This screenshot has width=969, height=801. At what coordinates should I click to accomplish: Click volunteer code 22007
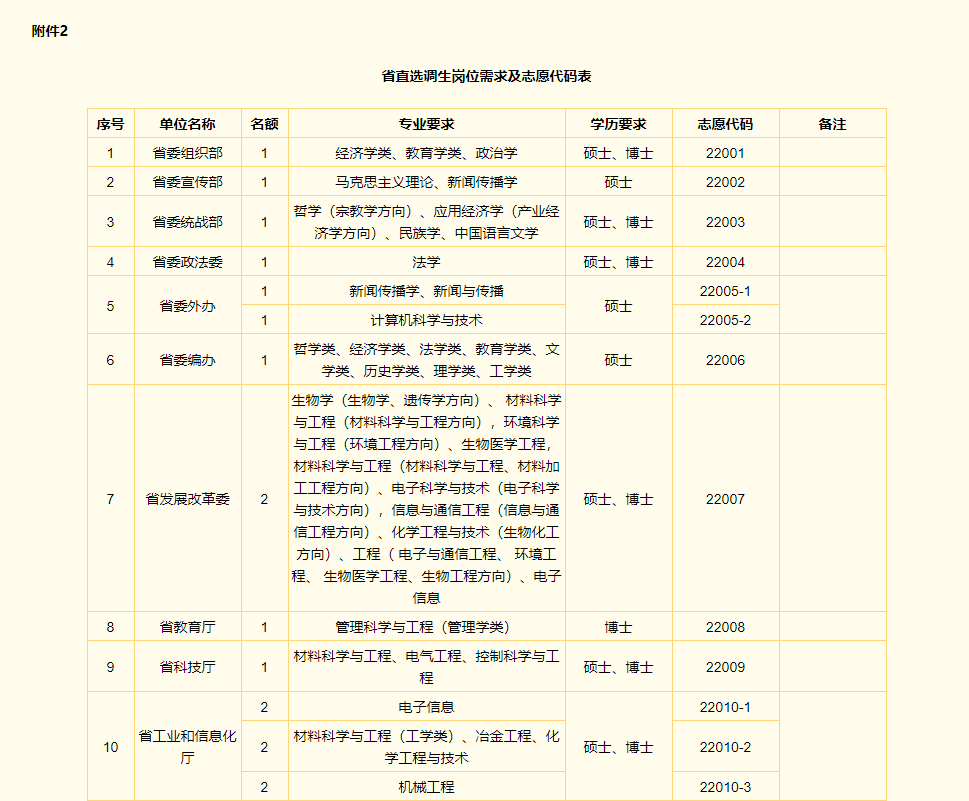pos(725,498)
